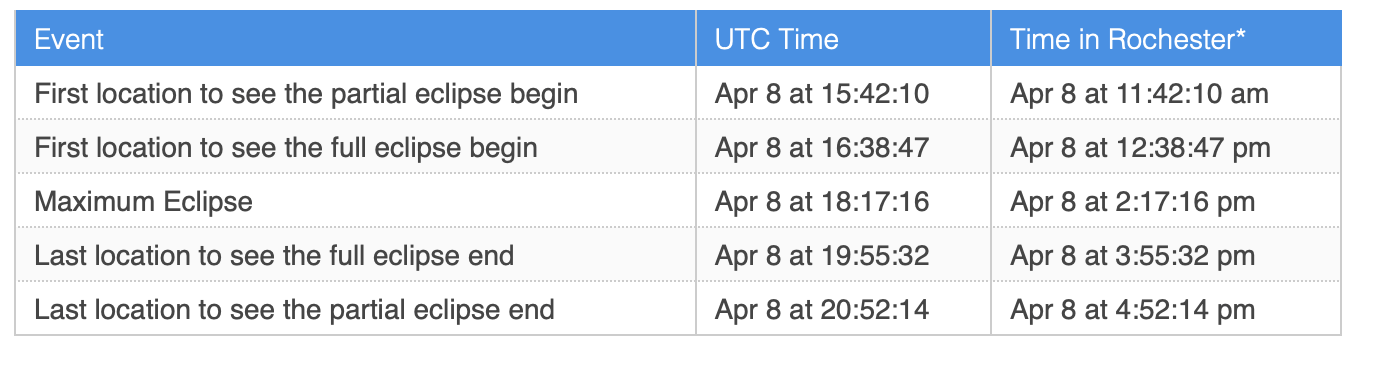Click UTC time Apr 8 at 16:38:47

(x=822, y=148)
